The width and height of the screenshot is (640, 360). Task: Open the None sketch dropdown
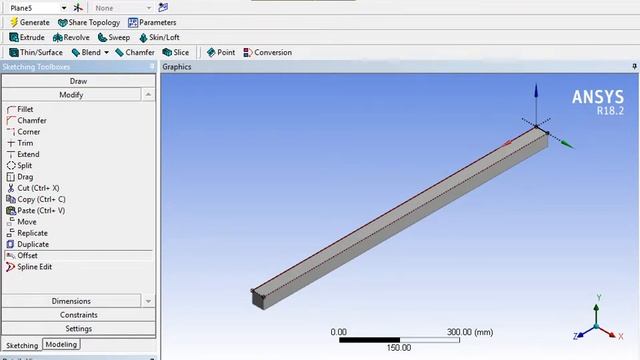point(149,8)
